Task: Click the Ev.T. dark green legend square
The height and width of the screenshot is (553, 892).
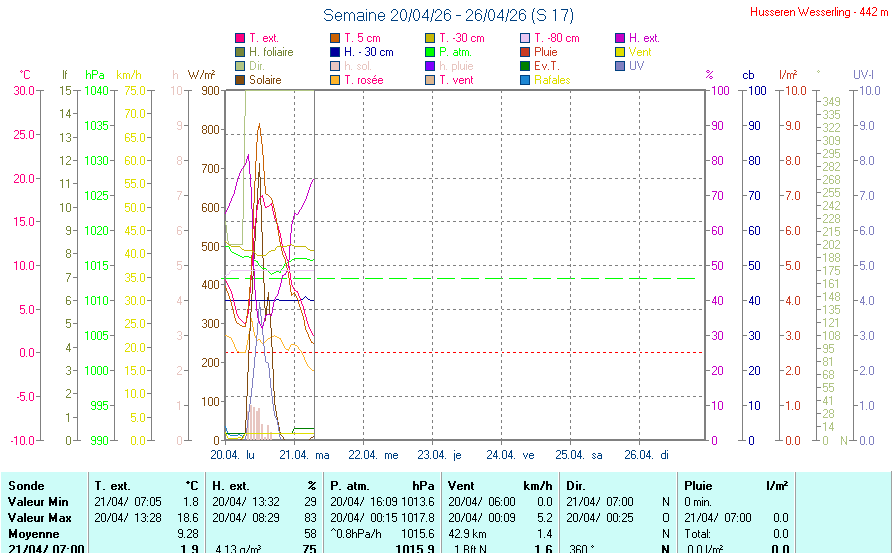Action: (x=525, y=66)
